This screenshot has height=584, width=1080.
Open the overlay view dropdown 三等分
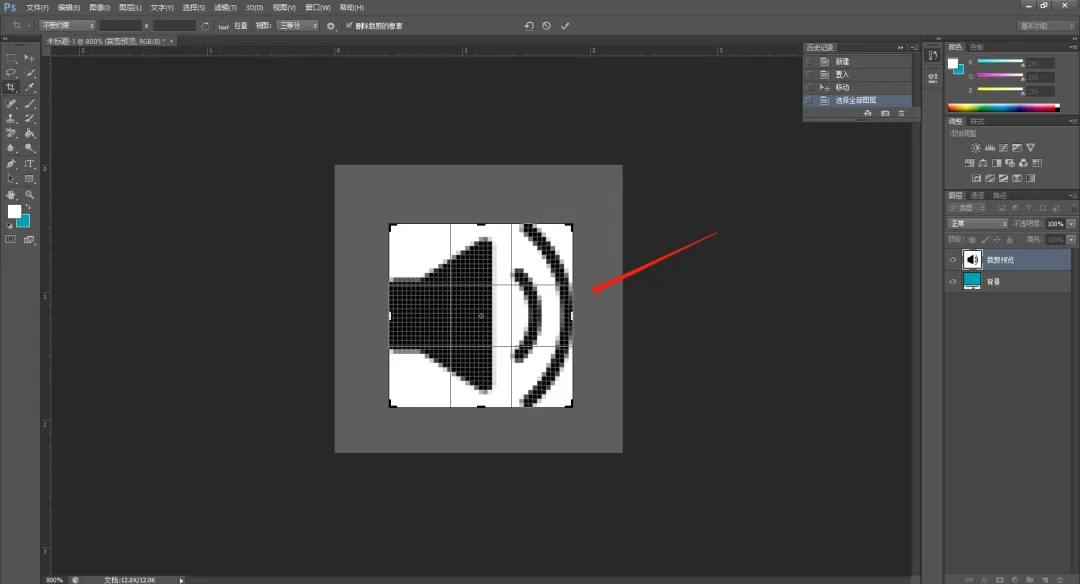coord(298,25)
